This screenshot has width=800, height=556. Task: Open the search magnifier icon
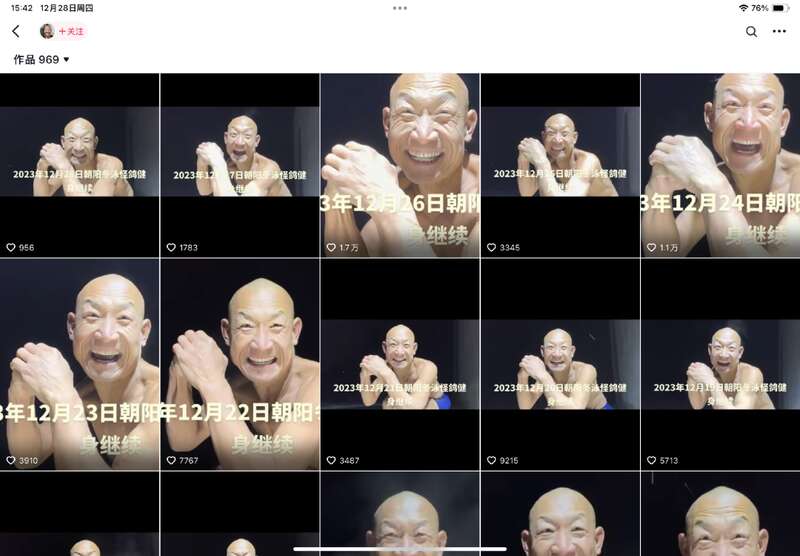tap(751, 32)
